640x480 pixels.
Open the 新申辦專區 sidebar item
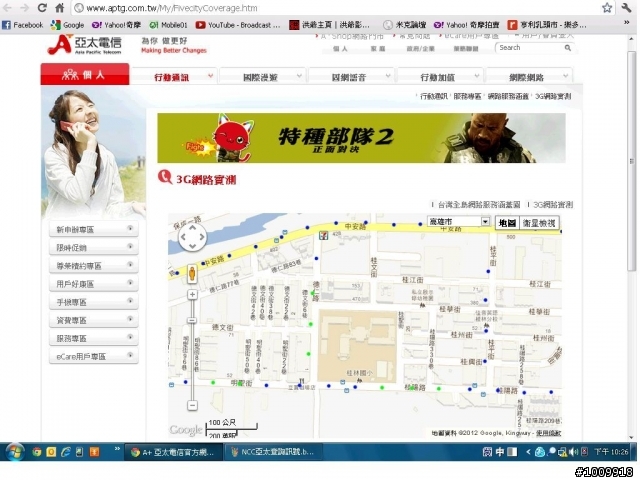click(93, 229)
